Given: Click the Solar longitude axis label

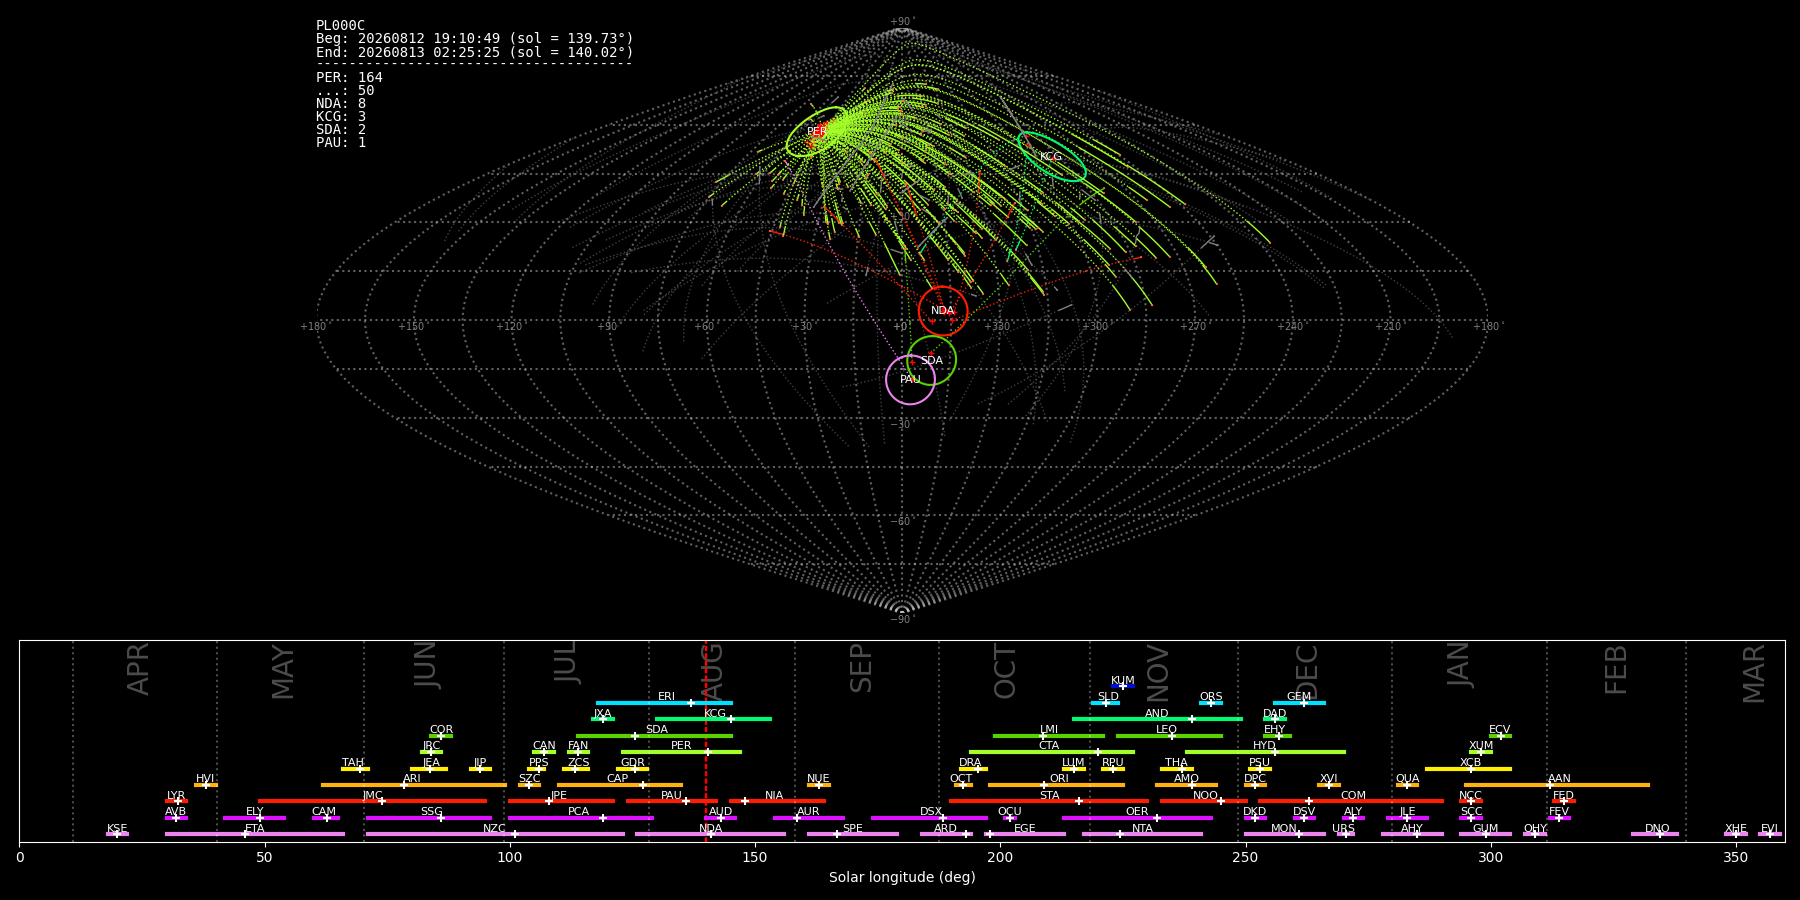Looking at the screenshot, I should pos(902,877).
